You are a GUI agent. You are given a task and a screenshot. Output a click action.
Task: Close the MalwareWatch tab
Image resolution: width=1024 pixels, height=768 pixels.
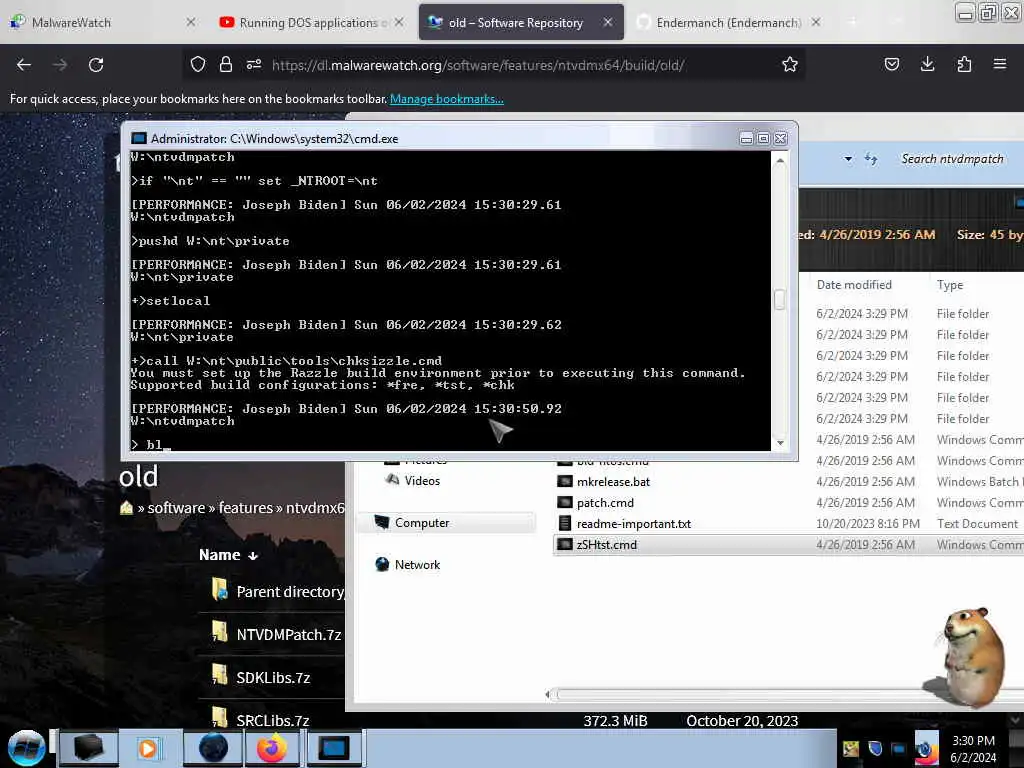(x=190, y=22)
